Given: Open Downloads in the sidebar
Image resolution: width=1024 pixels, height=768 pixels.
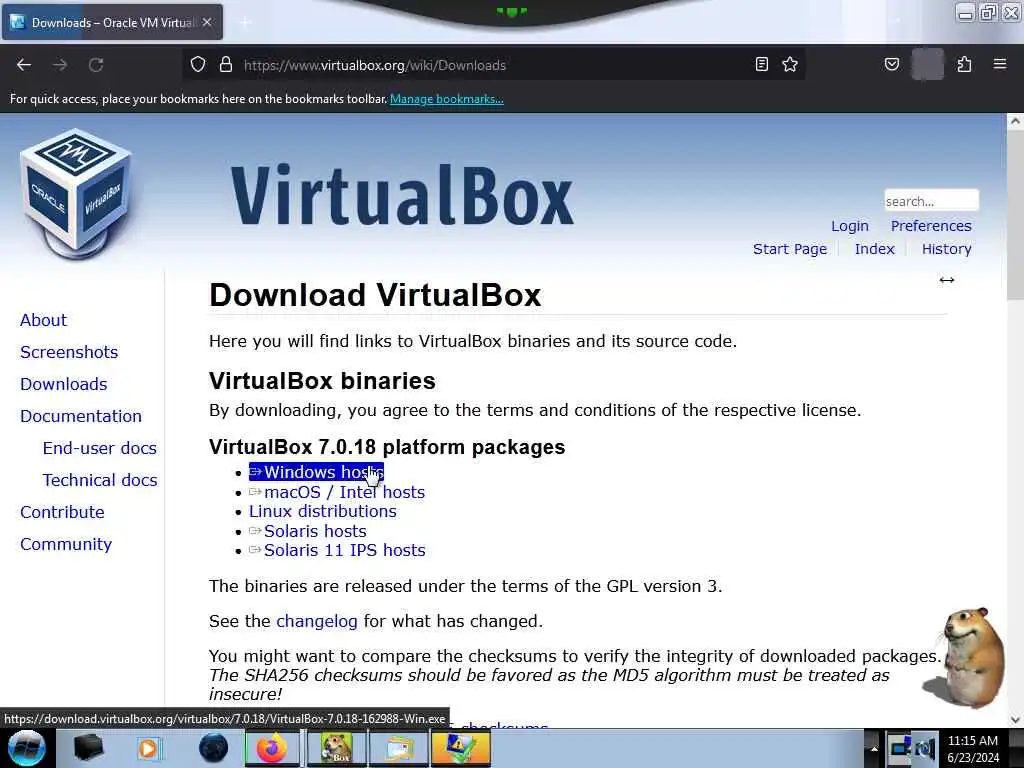Looking at the screenshot, I should (63, 384).
